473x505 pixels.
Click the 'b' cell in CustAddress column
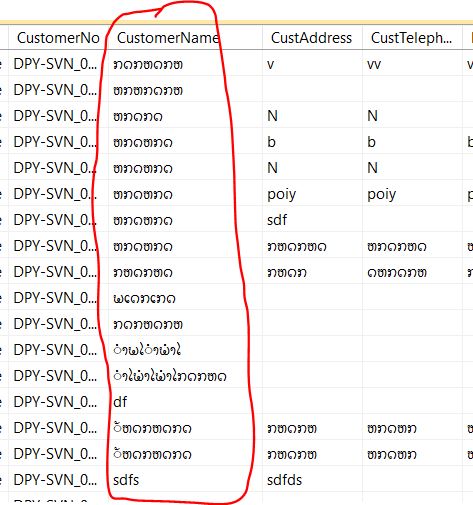pyautogui.click(x=312, y=142)
